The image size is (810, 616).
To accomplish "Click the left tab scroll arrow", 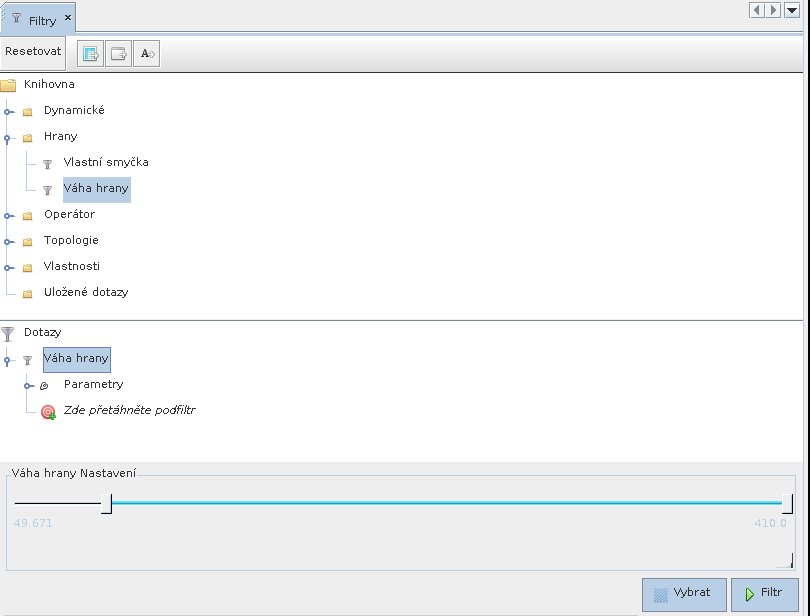I will (x=757, y=10).
